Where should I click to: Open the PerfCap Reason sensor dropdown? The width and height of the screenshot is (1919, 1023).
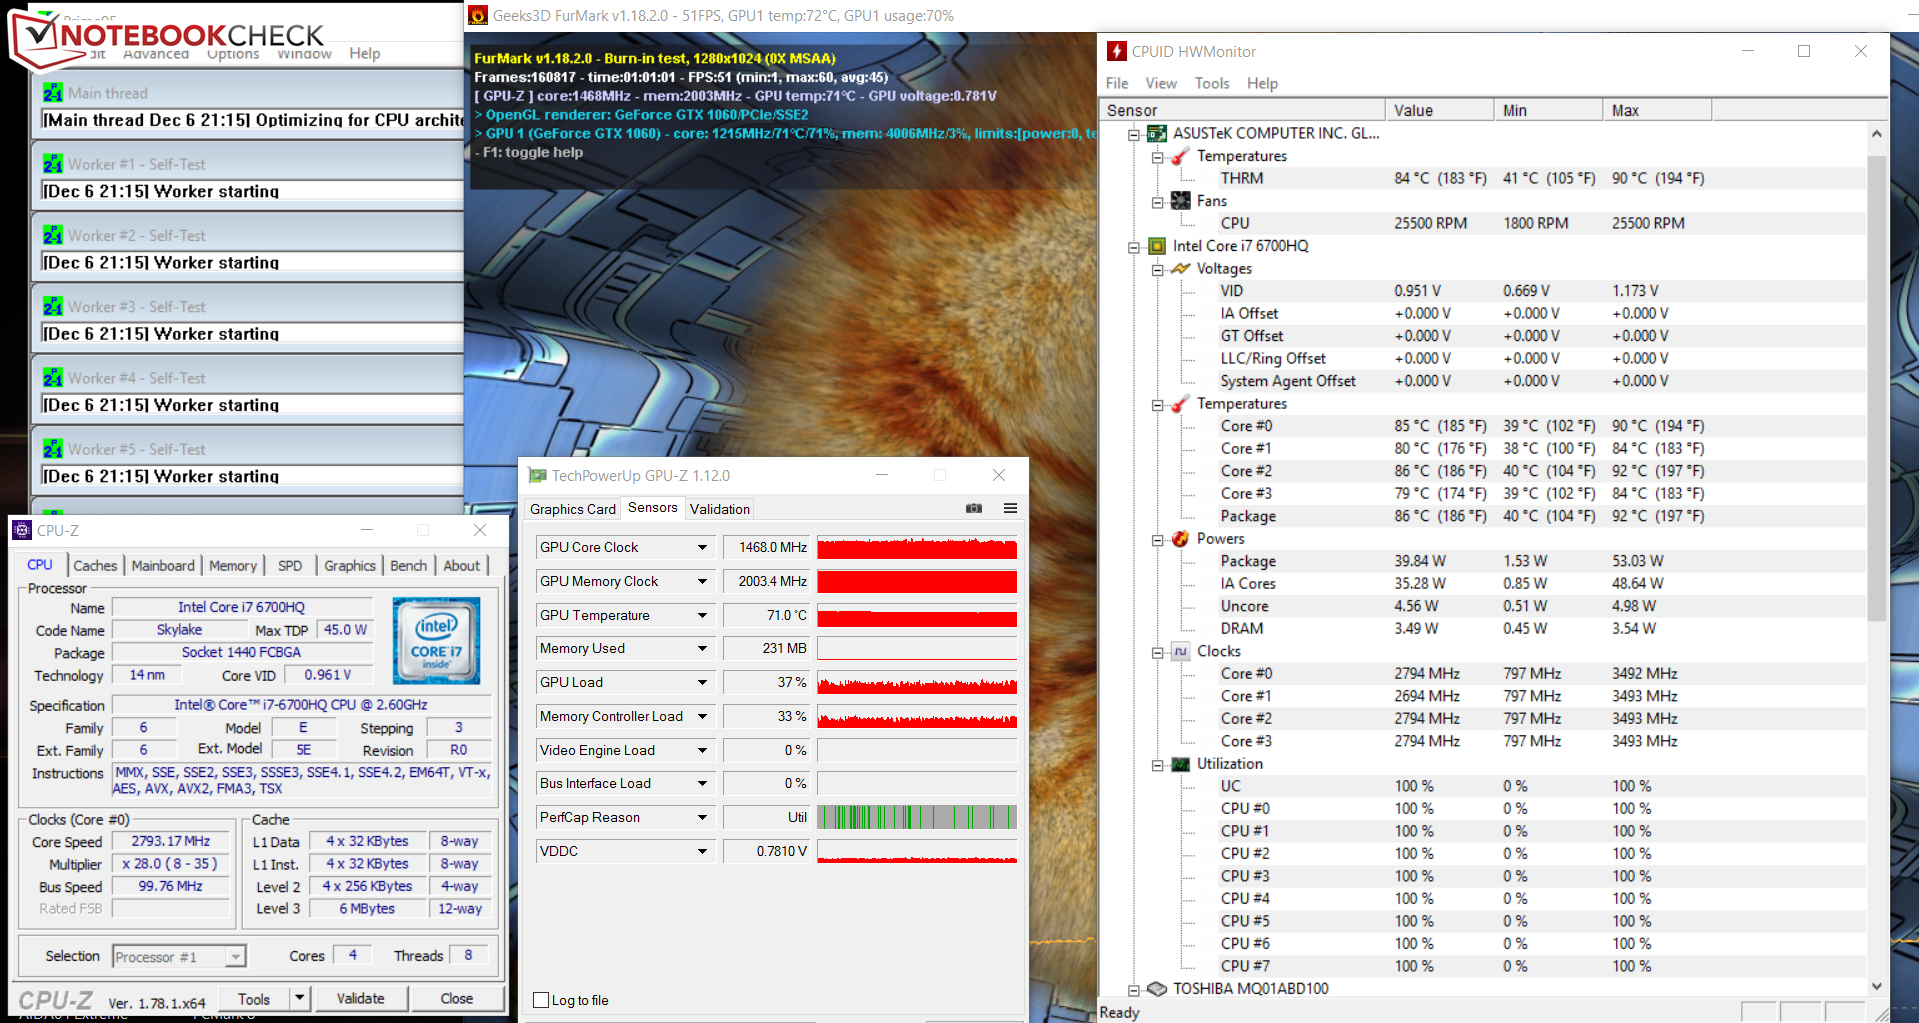click(702, 817)
